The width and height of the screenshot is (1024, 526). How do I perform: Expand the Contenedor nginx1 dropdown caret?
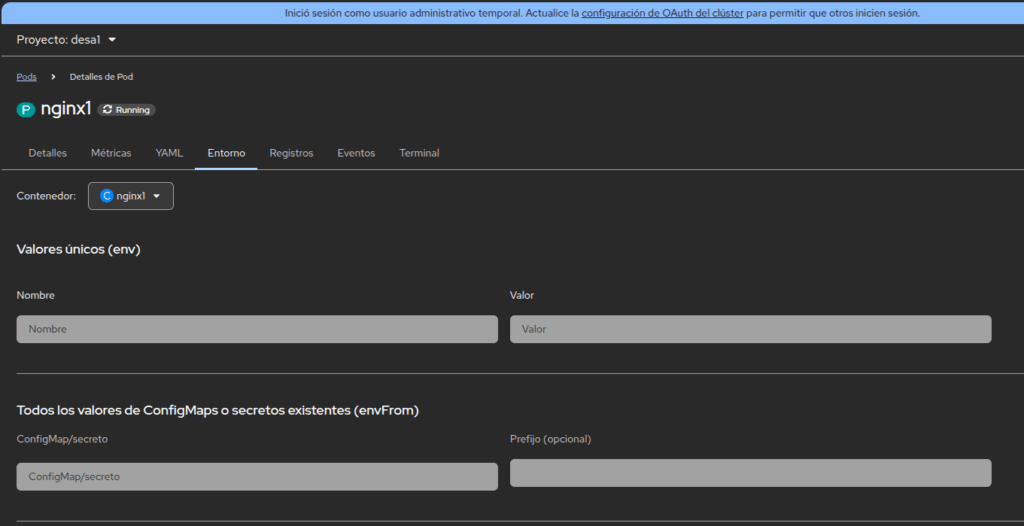(157, 196)
